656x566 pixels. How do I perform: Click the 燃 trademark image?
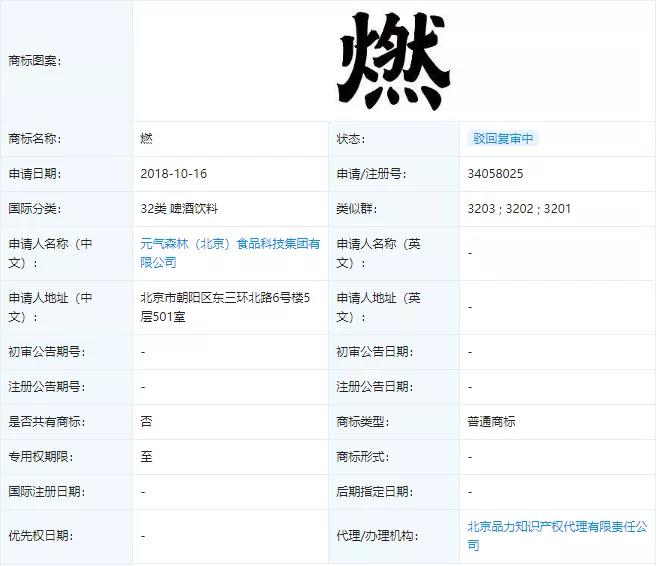[x=393, y=61]
